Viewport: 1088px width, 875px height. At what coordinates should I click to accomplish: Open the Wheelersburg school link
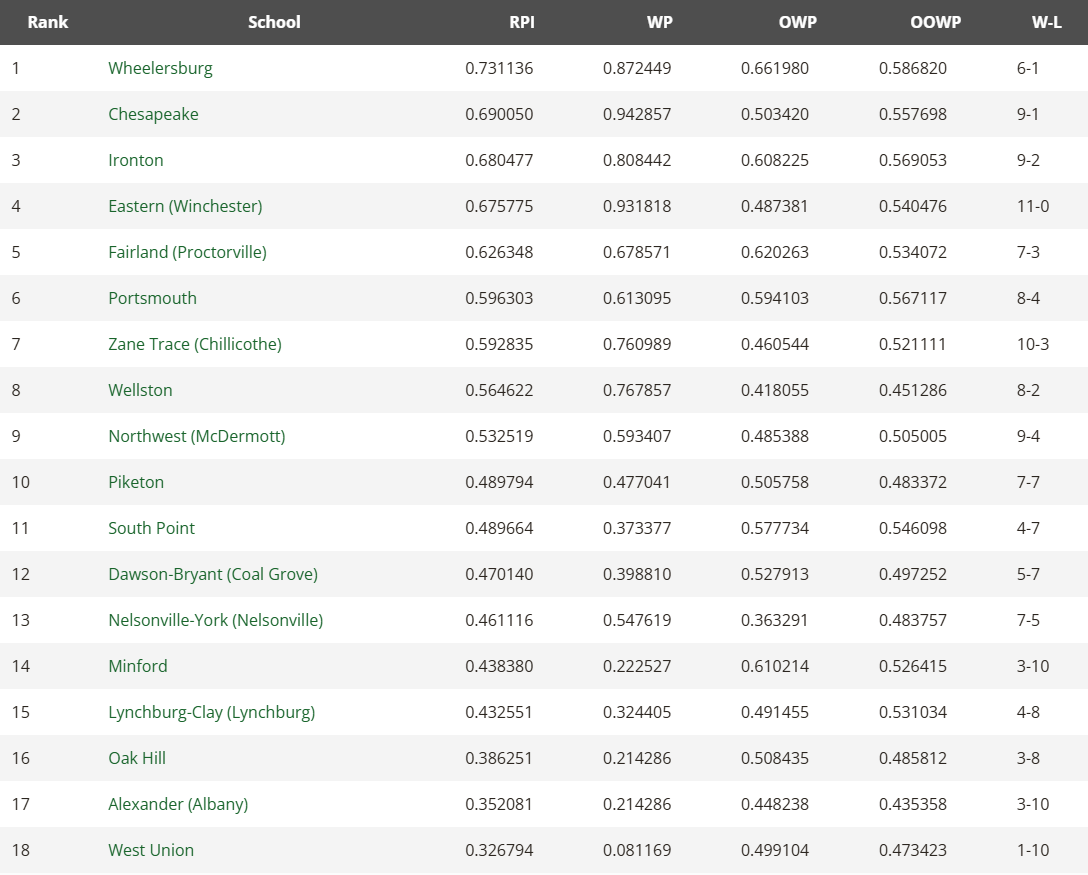click(x=160, y=68)
